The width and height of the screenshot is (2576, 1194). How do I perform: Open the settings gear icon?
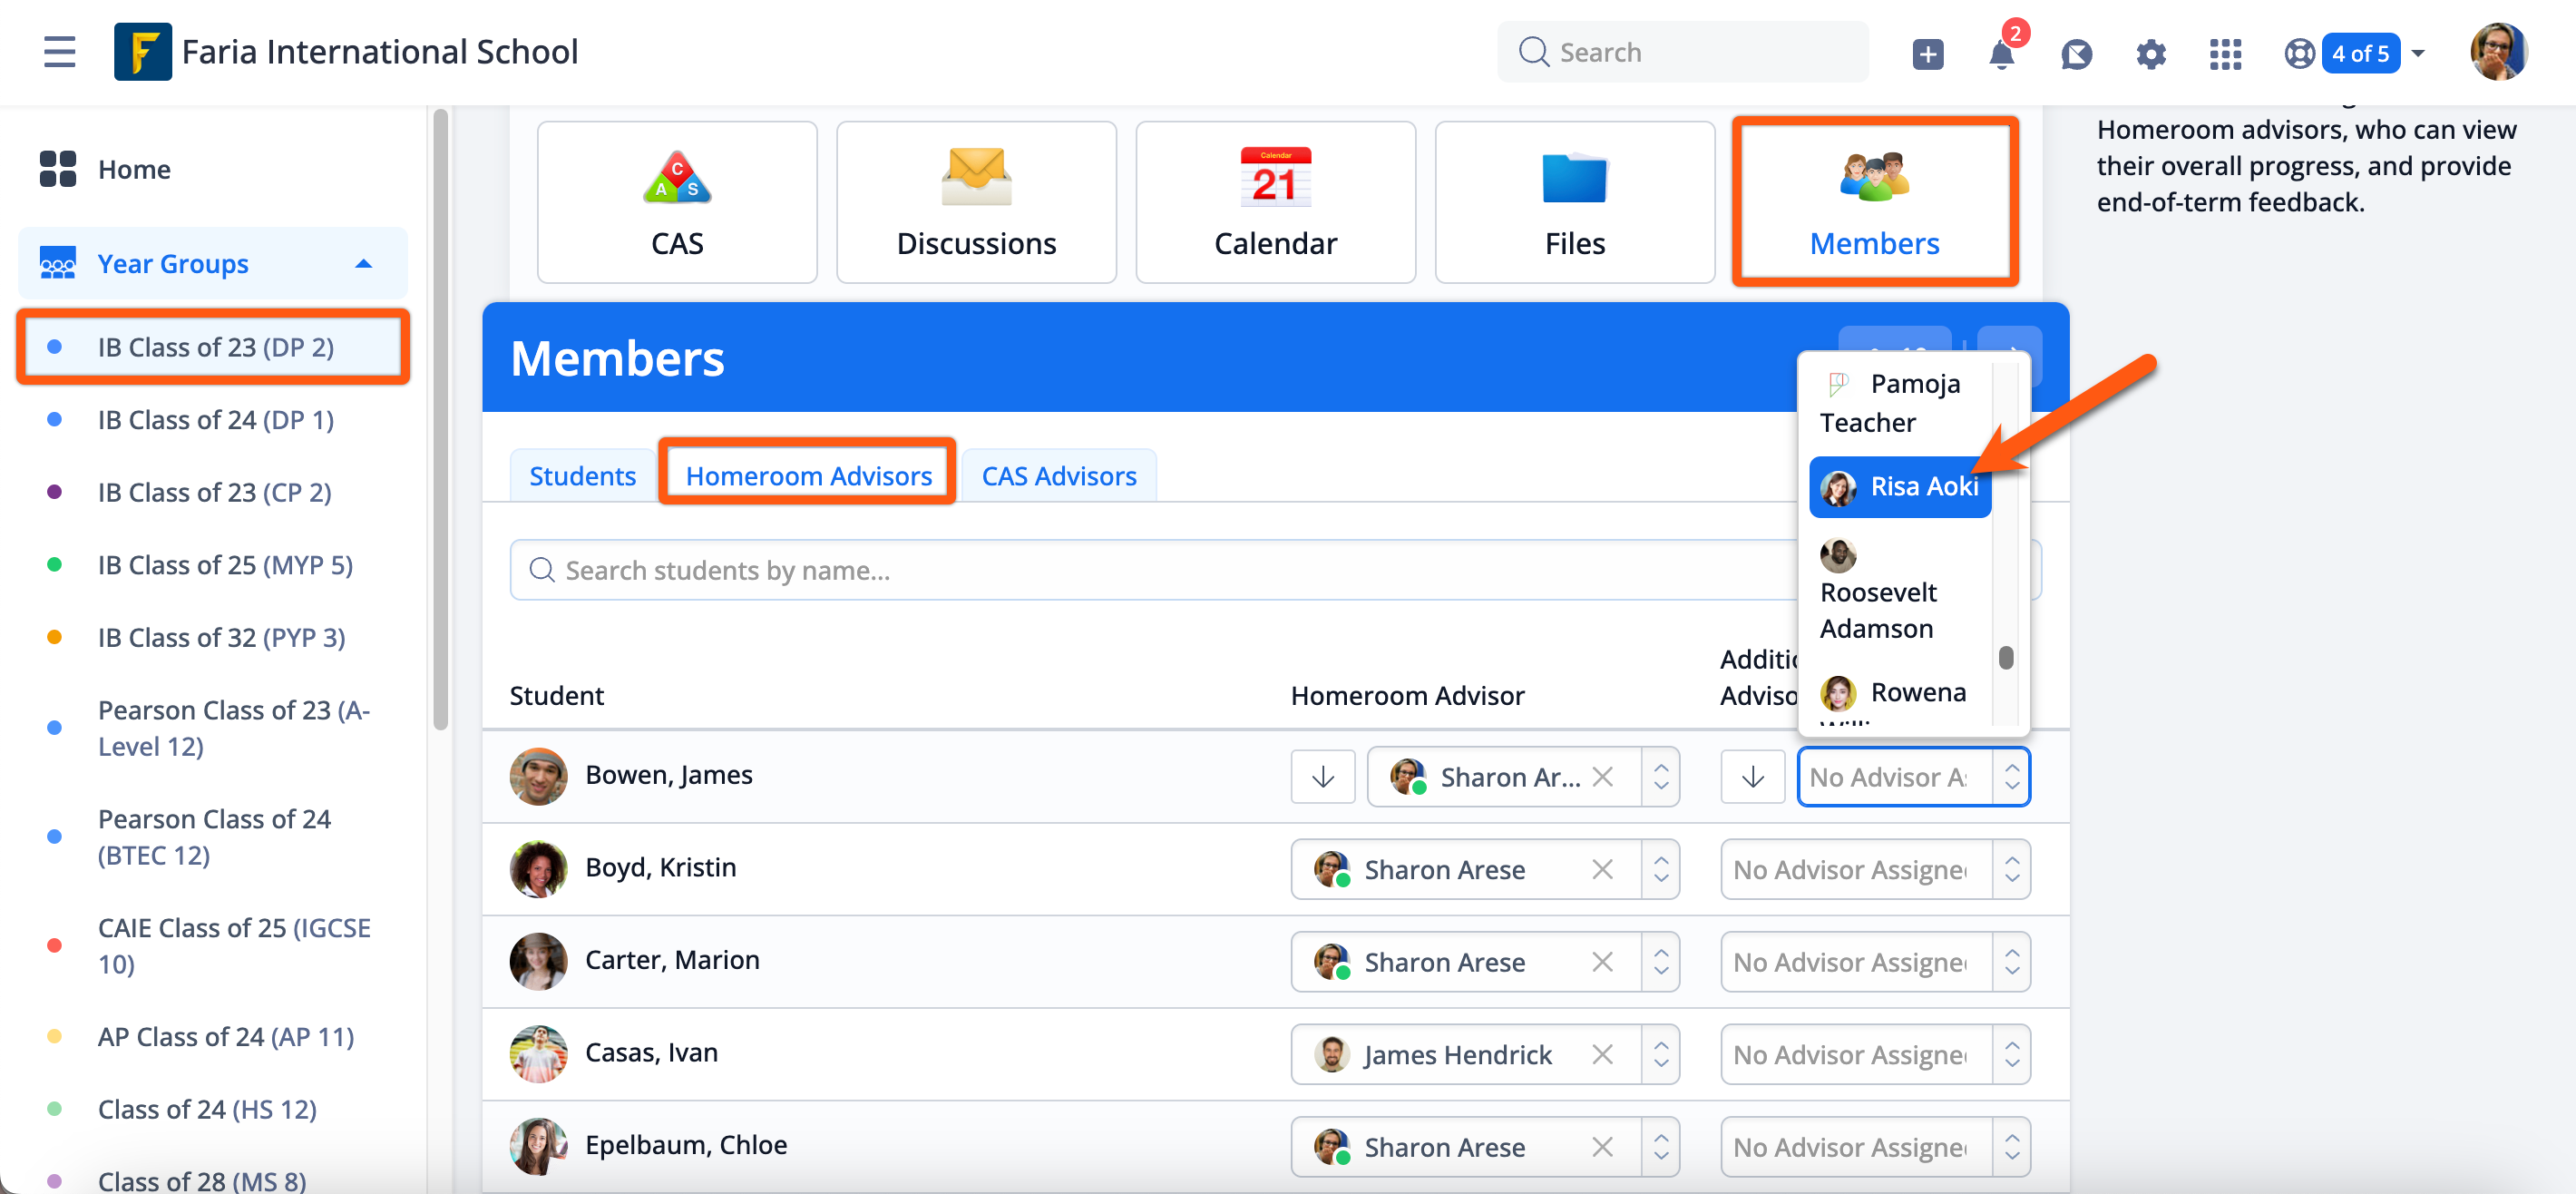pos(2150,54)
